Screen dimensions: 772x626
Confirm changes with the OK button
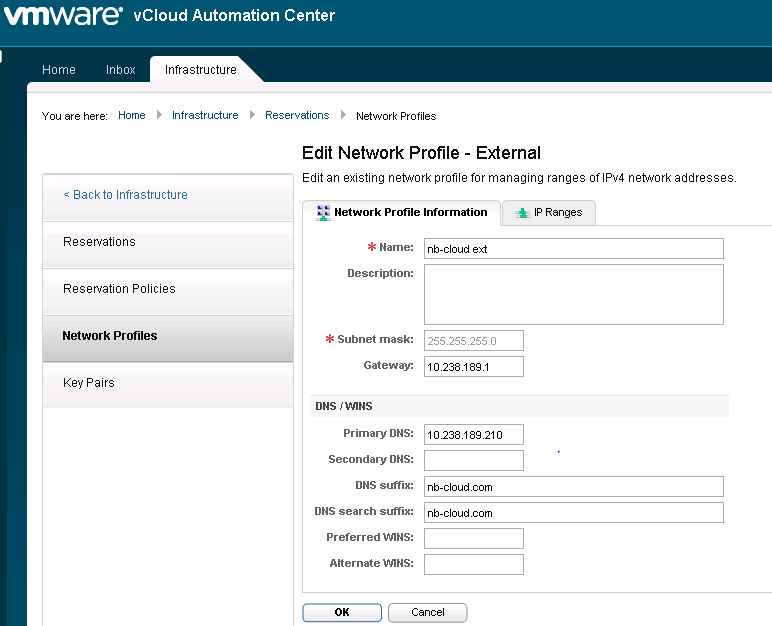point(342,612)
